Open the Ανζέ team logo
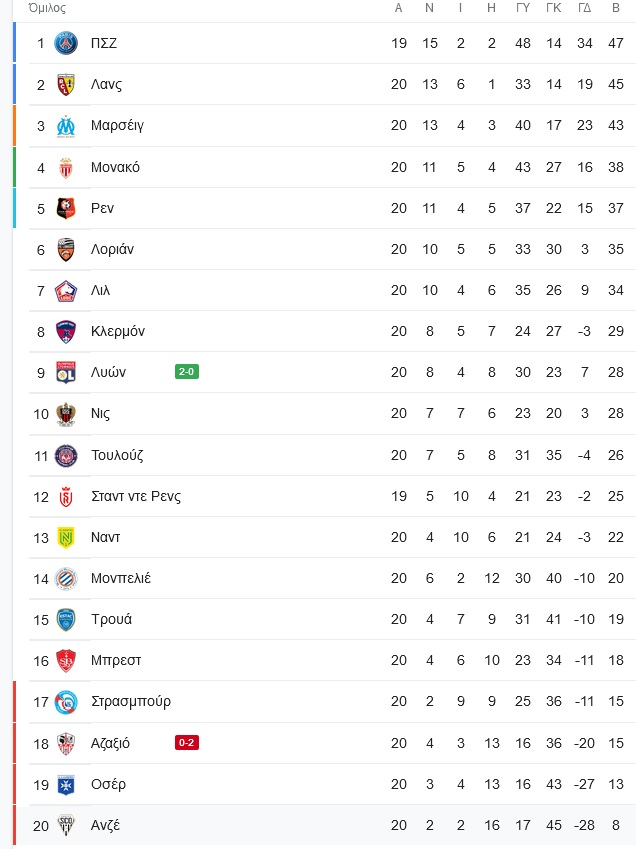This screenshot has width=636, height=849. 66,826
